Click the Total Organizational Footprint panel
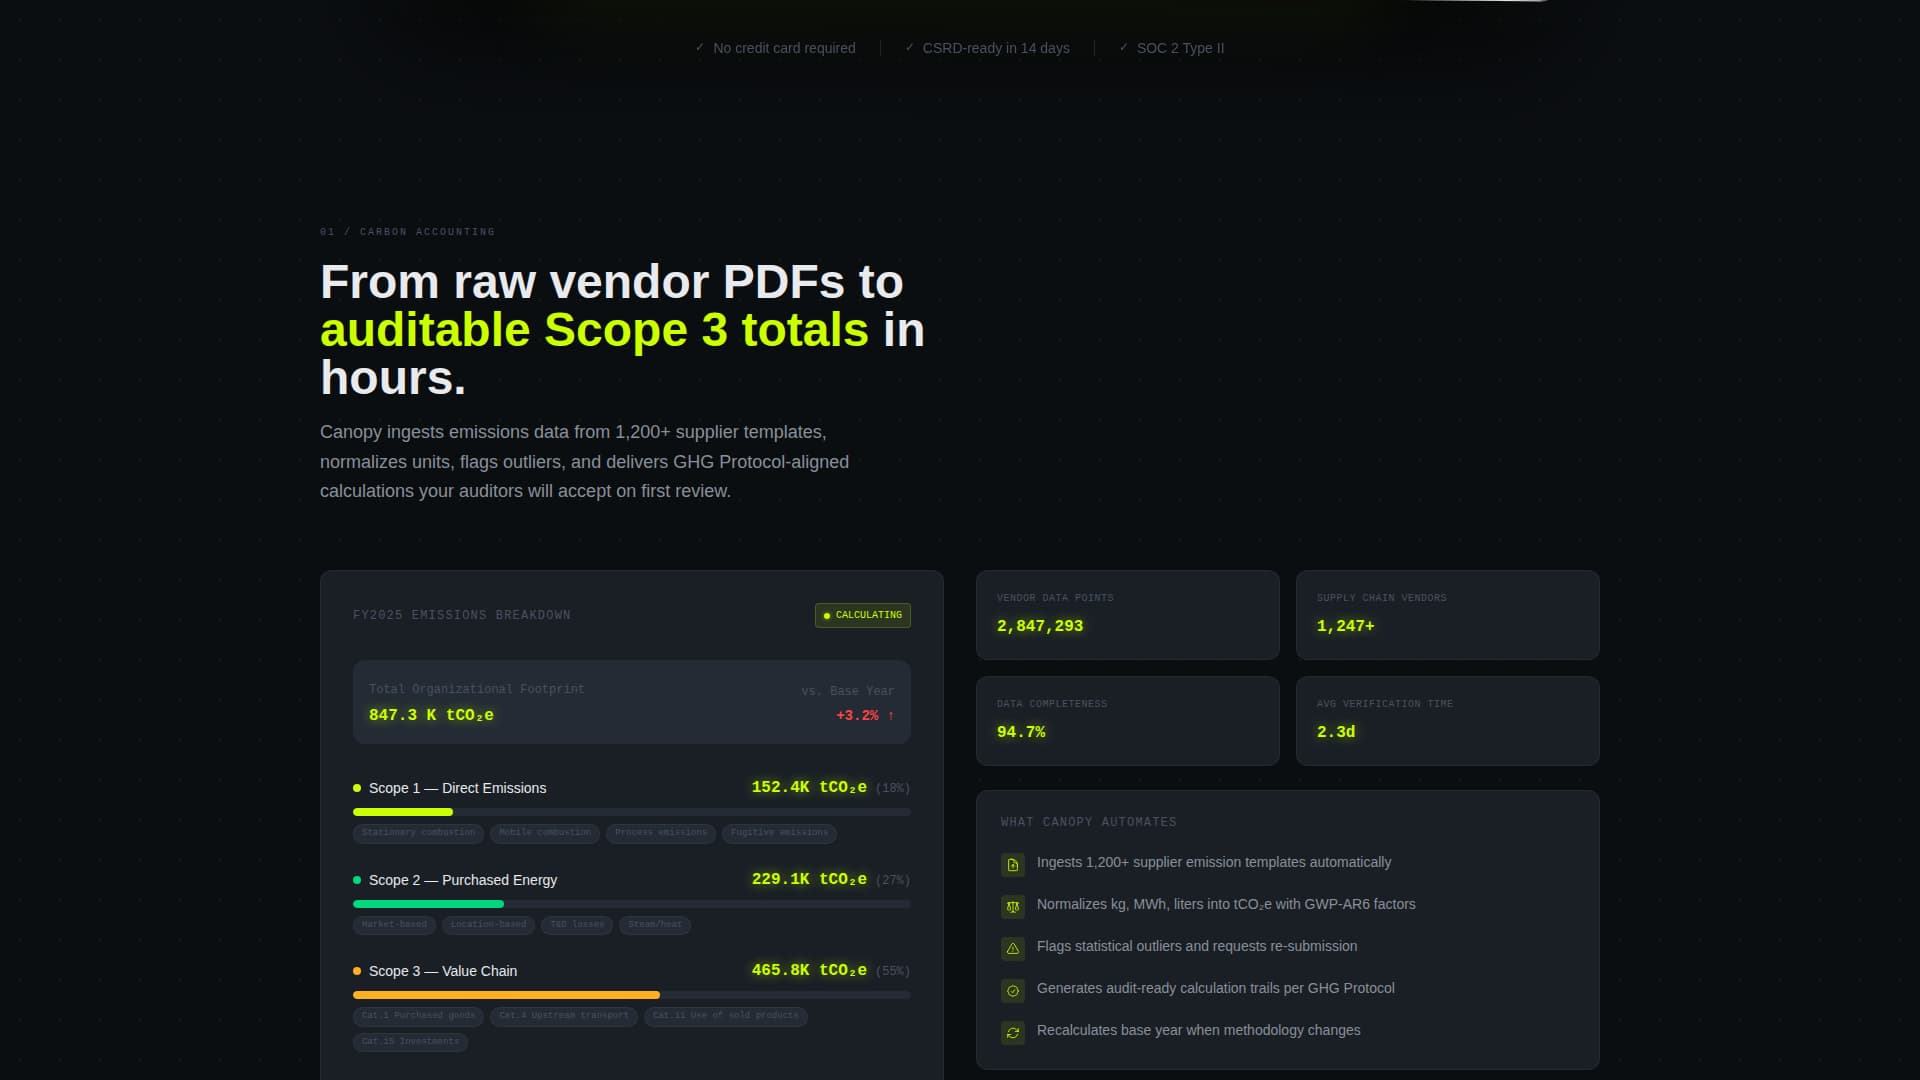This screenshot has height=1080, width=1920. [631, 702]
